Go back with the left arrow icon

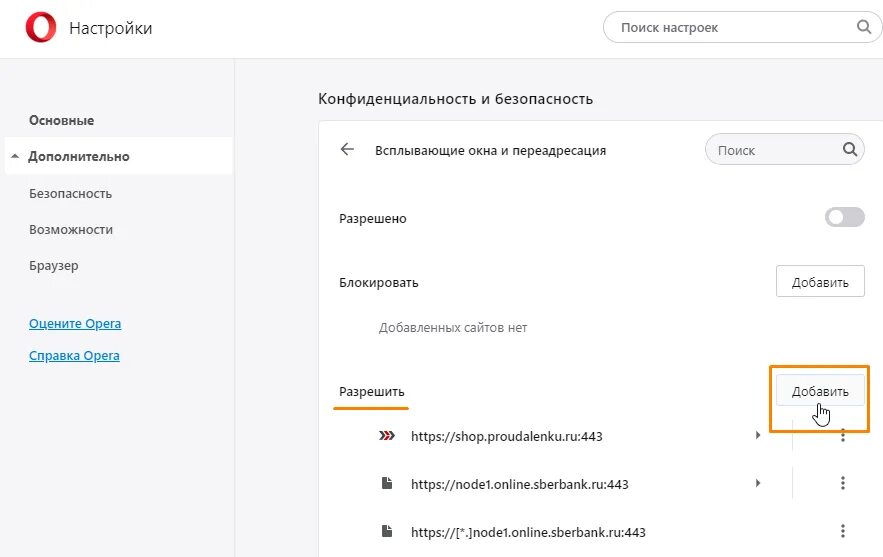pyautogui.click(x=348, y=150)
